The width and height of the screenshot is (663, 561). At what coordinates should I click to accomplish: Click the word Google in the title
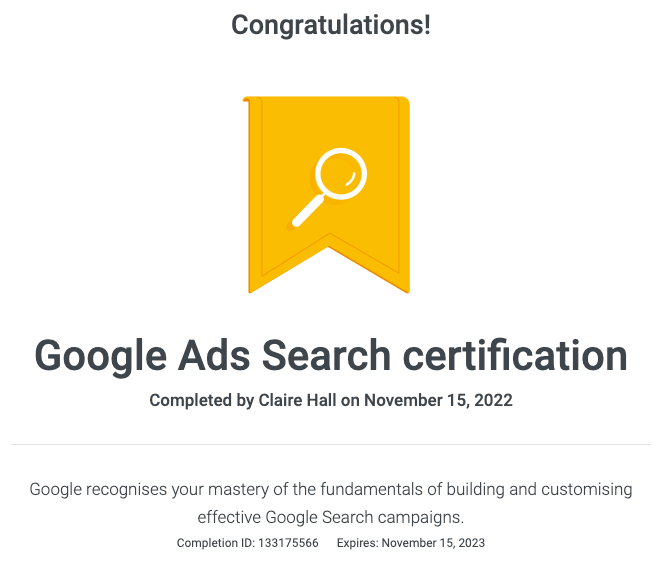point(101,356)
